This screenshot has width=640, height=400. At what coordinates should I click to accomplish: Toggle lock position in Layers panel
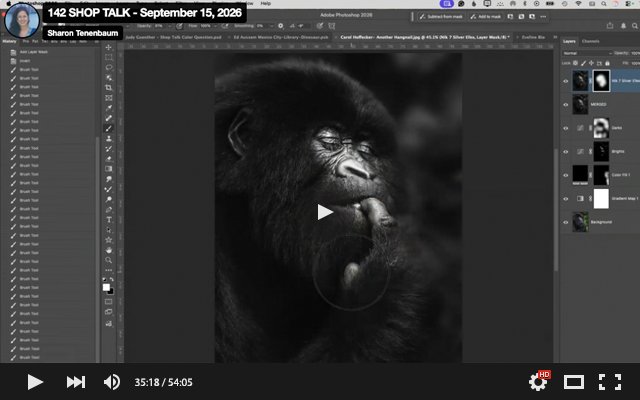[x=591, y=63]
